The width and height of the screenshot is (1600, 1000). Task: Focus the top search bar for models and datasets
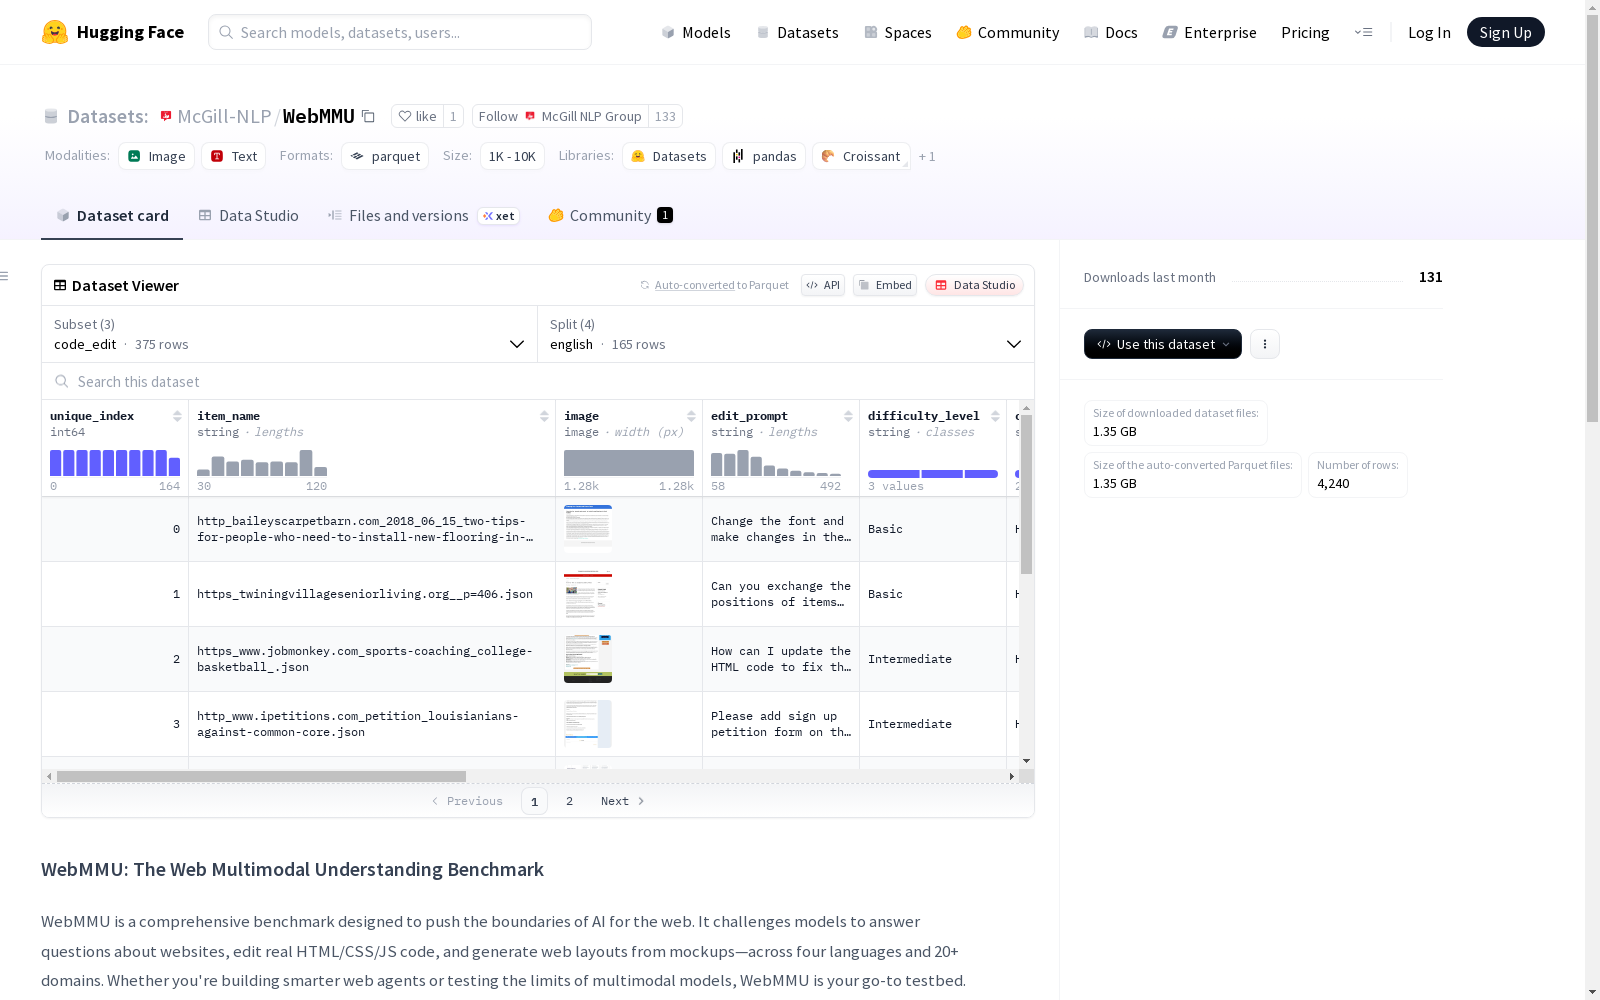(x=400, y=32)
